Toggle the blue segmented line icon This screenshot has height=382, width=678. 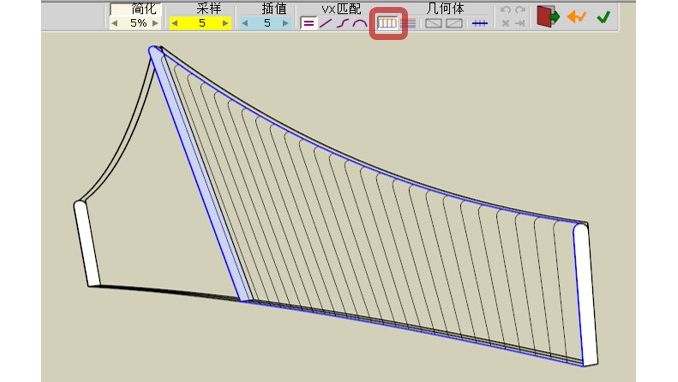pos(480,23)
